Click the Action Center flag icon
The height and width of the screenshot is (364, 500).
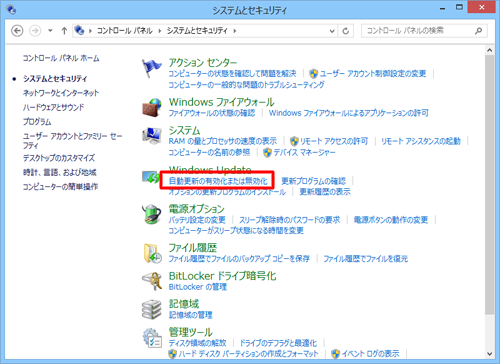151,68
